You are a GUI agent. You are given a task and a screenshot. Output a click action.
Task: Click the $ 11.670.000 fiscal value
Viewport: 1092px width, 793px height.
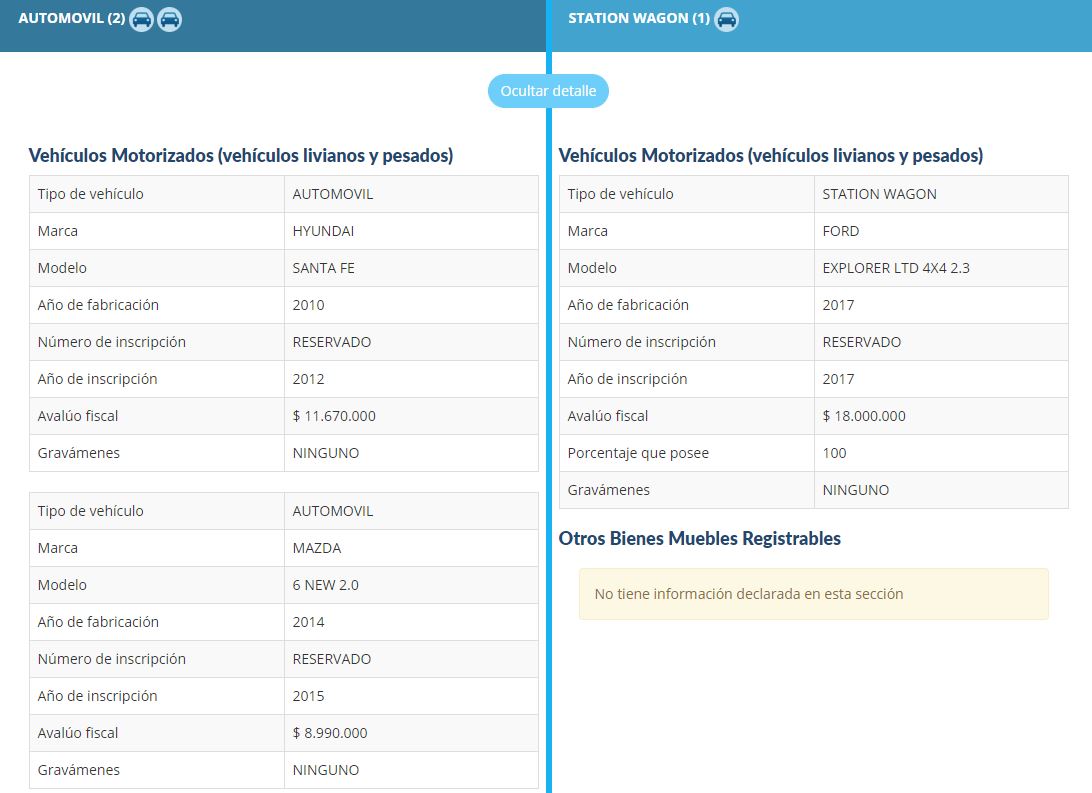[x=334, y=416]
